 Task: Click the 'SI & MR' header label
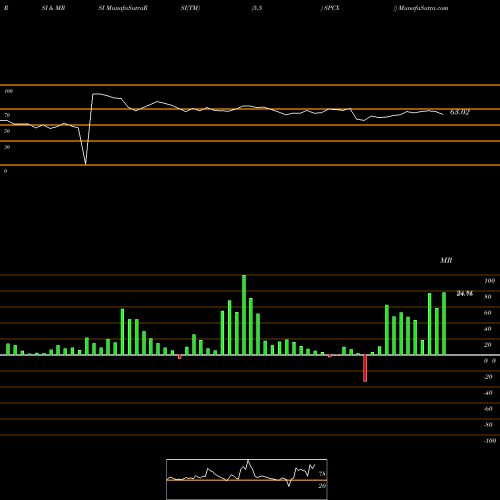pos(53,8)
